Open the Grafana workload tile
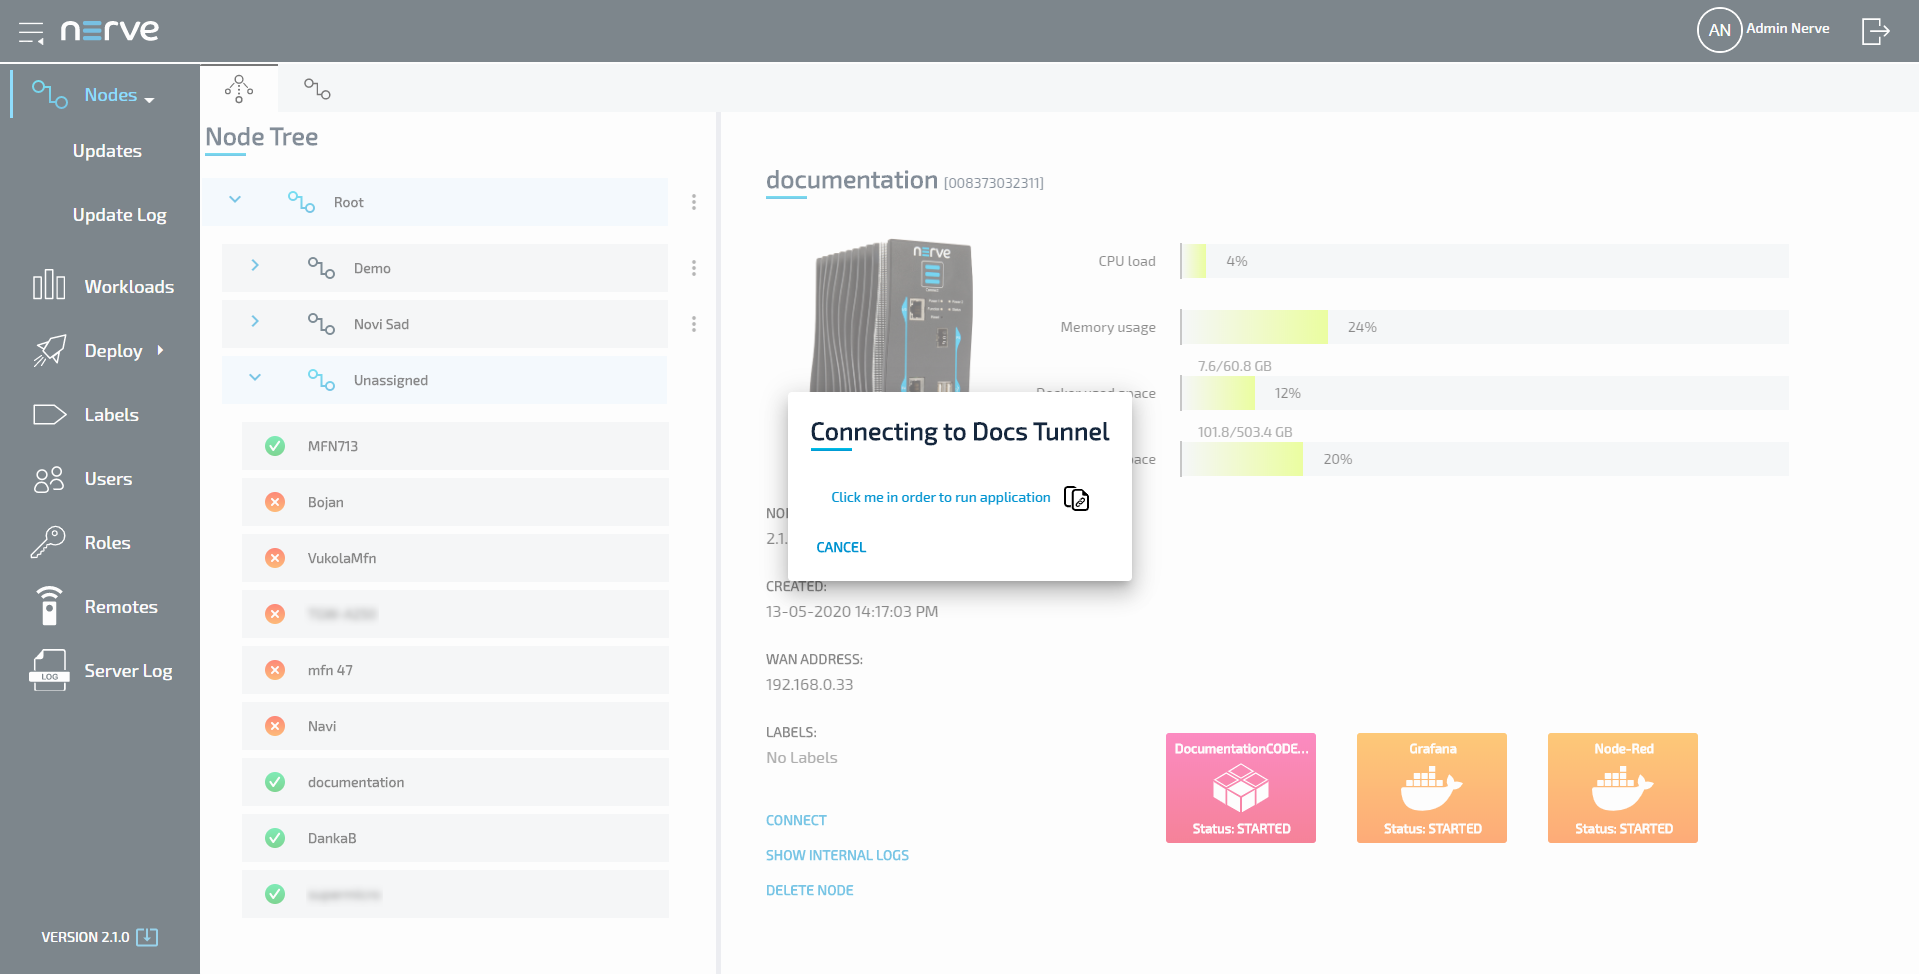This screenshot has width=1919, height=974. (x=1431, y=788)
